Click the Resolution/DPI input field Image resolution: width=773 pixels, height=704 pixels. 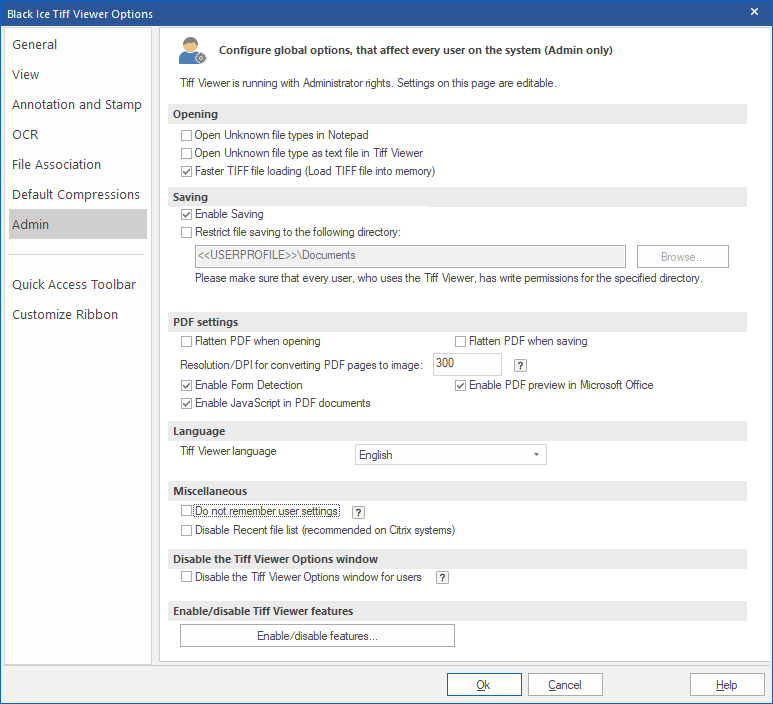pyautogui.click(x=467, y=364)
